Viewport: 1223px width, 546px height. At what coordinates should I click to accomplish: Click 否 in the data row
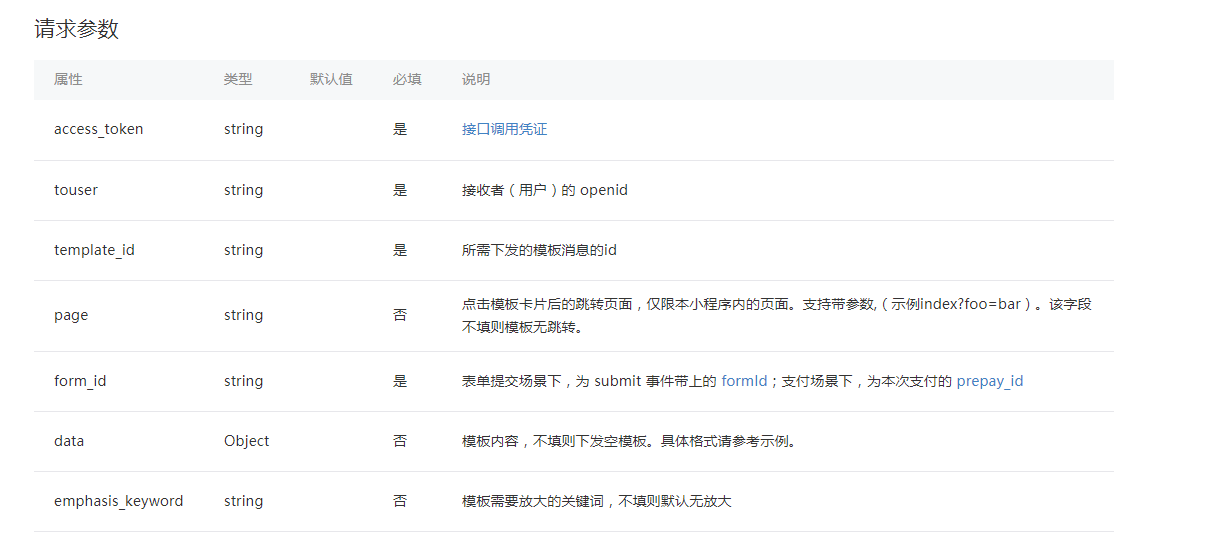point(400,441)
